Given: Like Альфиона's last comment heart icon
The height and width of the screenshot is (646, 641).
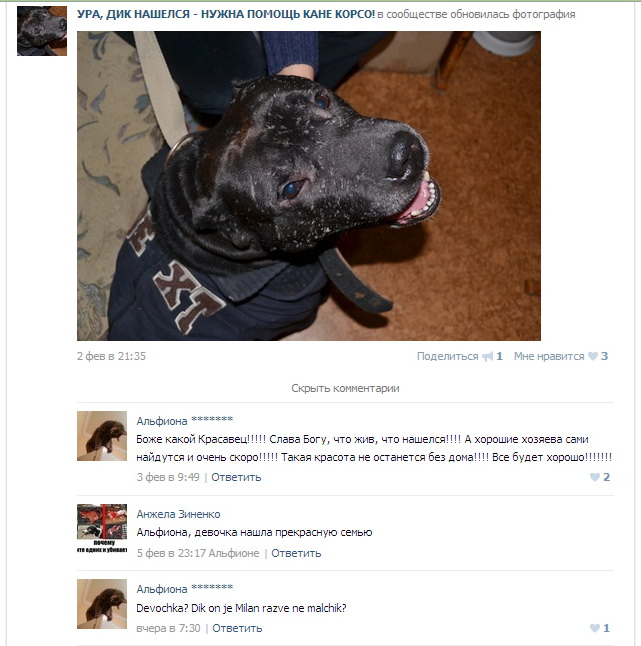Looking at the screenshot, I should (x=595, y=628).
